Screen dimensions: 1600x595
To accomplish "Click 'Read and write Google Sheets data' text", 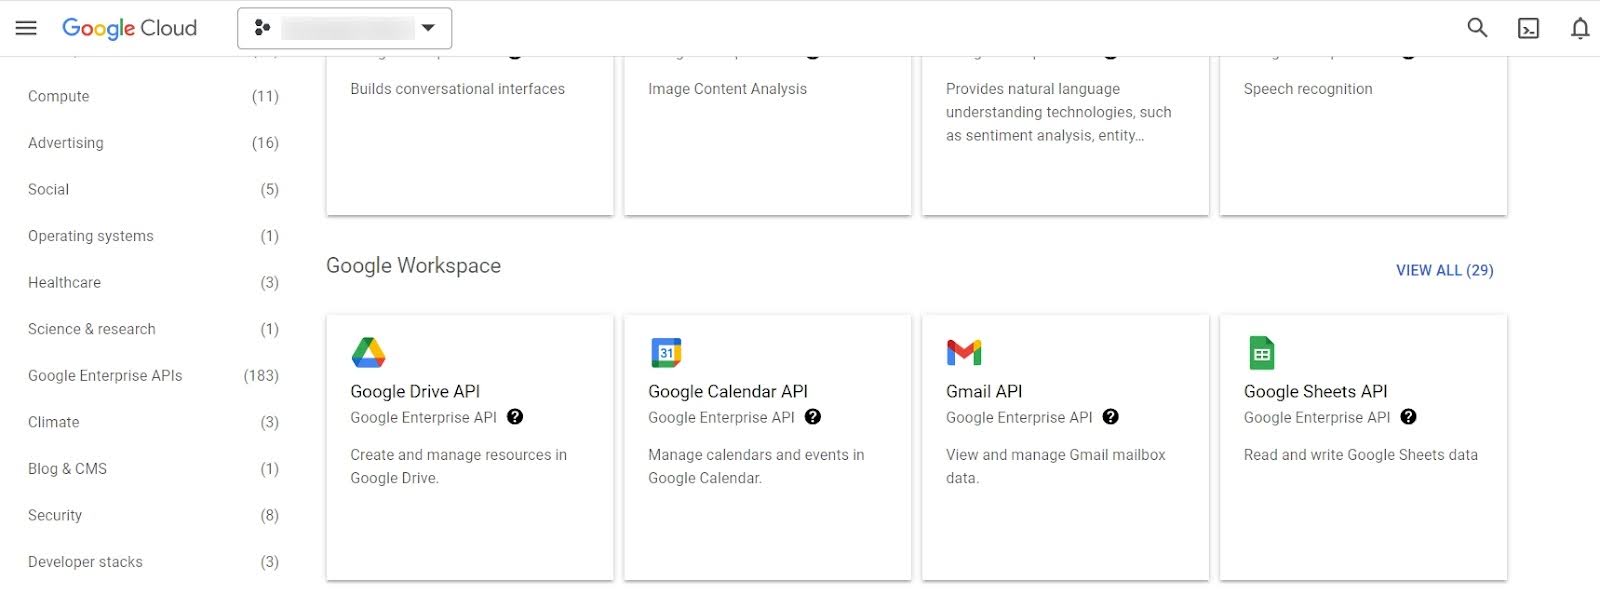I will (1361, 455).
